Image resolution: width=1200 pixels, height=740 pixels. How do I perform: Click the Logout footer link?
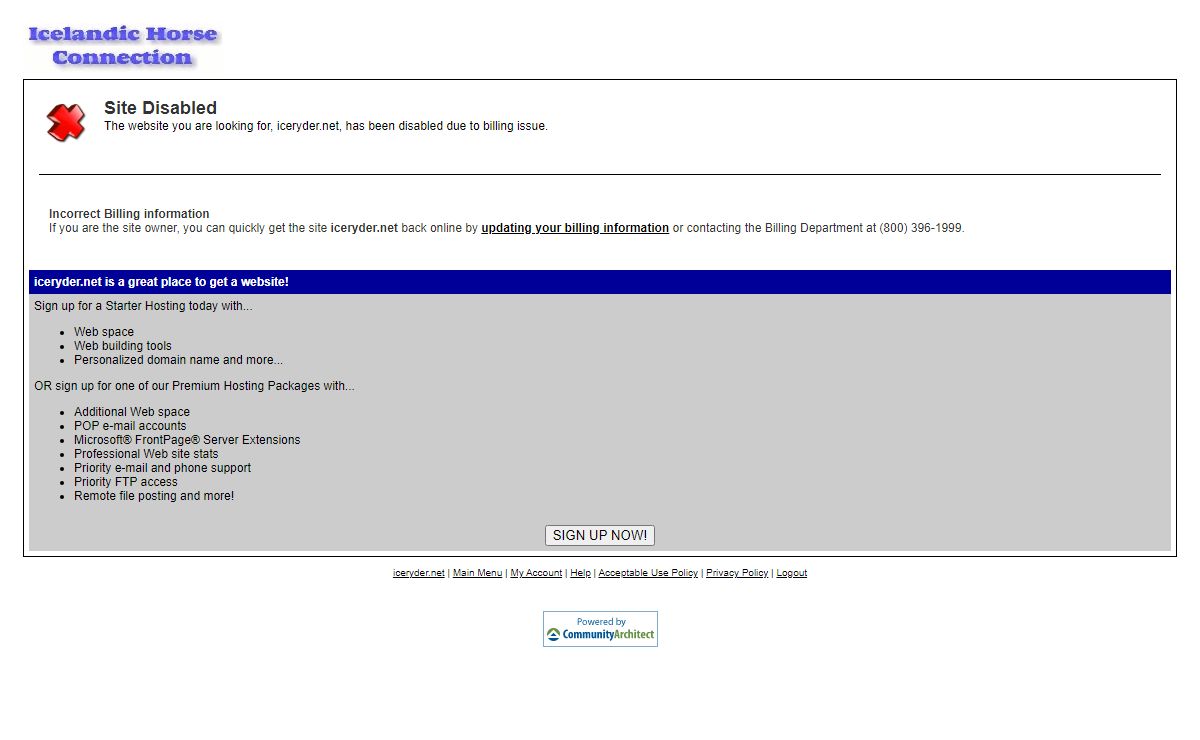[x=791, y=573]
